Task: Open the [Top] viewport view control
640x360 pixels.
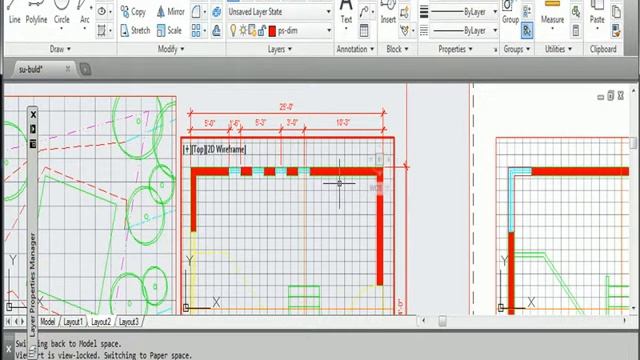Action: pyautogui.click(x=198, y=149)
